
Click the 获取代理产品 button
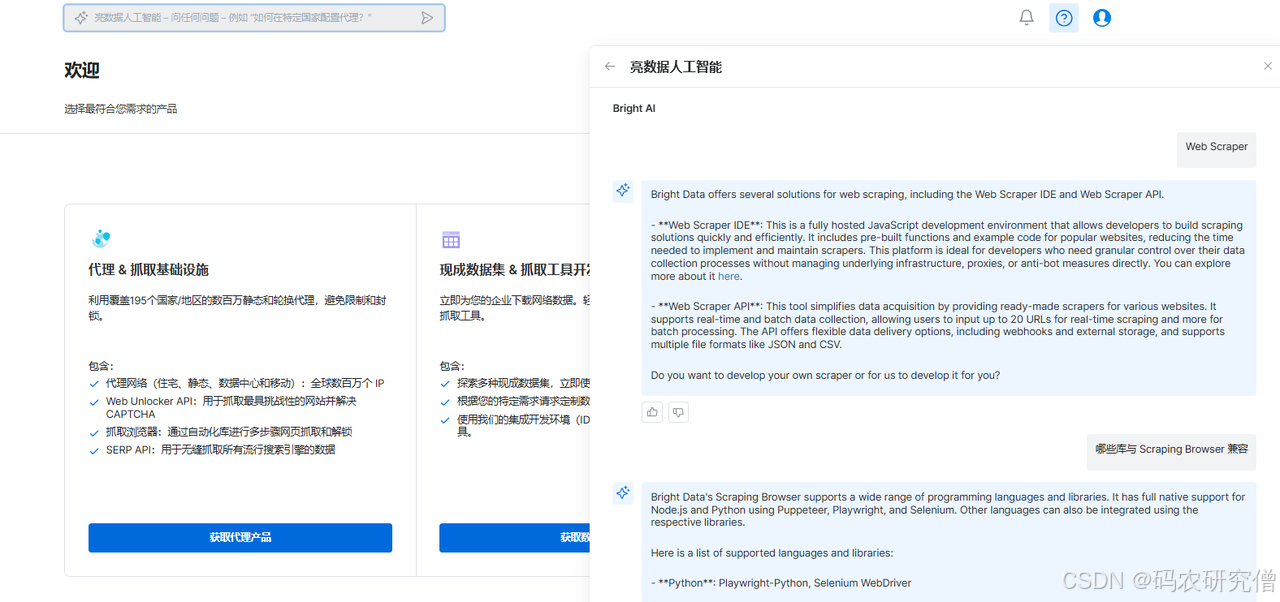tap(240, 537)
